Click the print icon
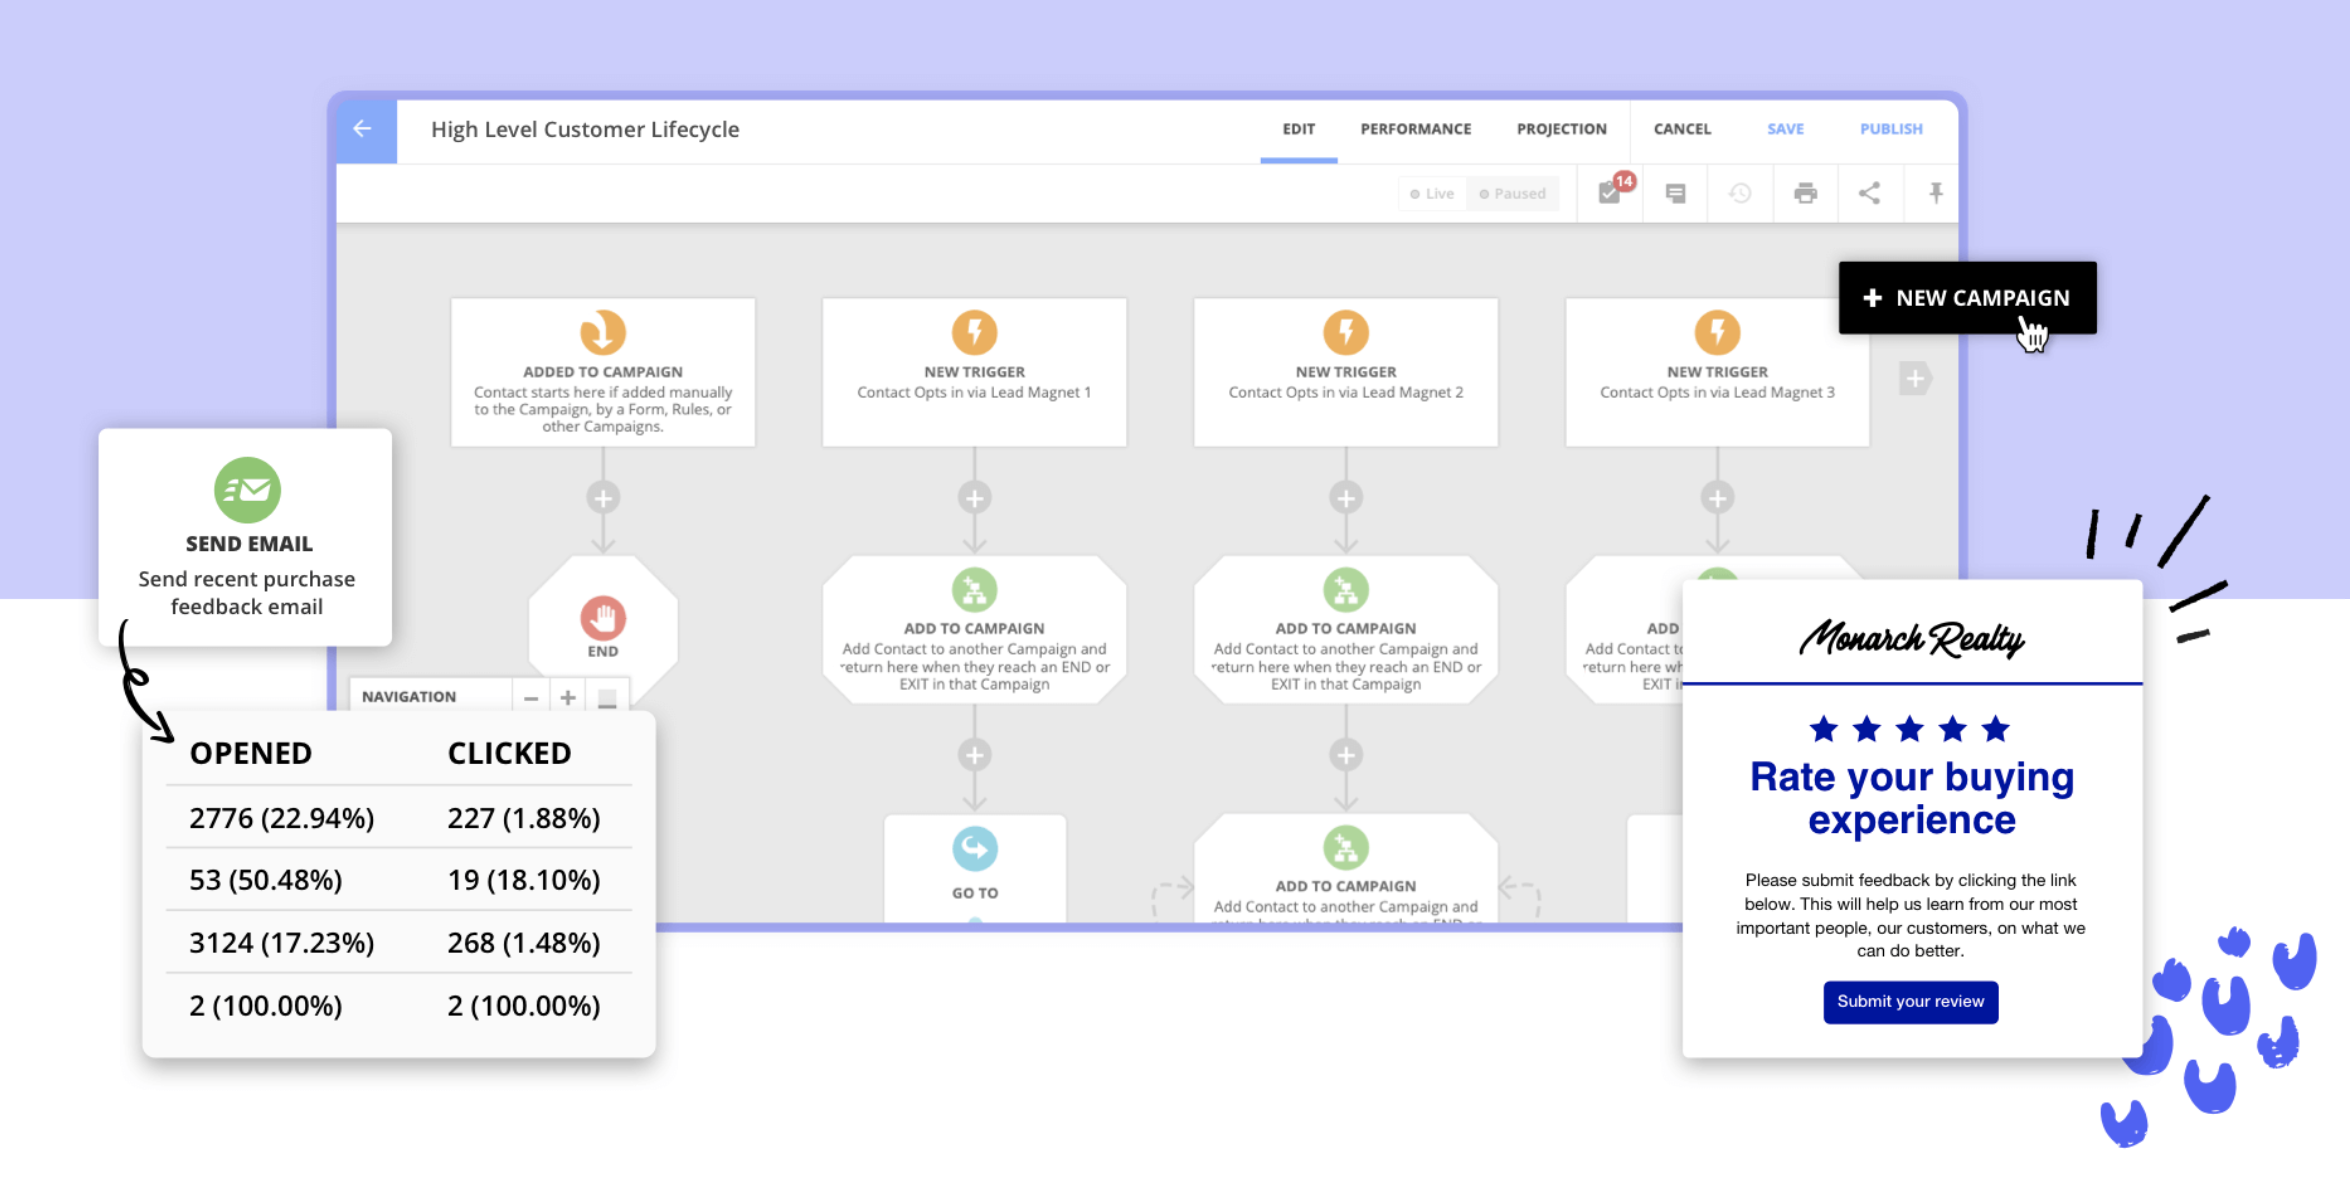This screenshot has height=1190, width=2350. (x=1805, y=193)
